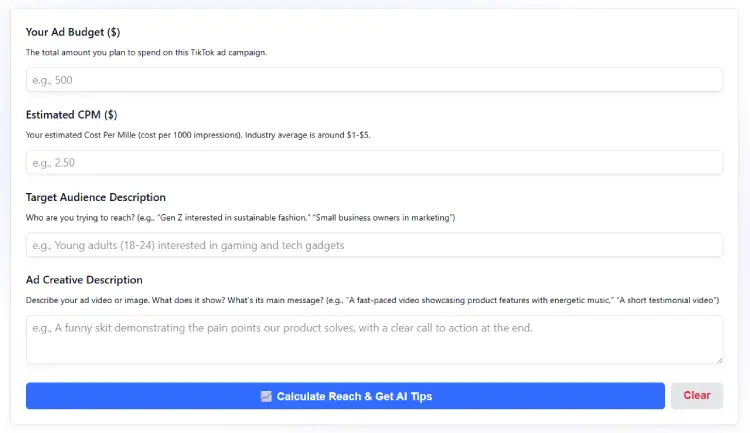Select the Target Audience Description field
The height and width of the screenshot is (433, 750).
tap(375, 245)
